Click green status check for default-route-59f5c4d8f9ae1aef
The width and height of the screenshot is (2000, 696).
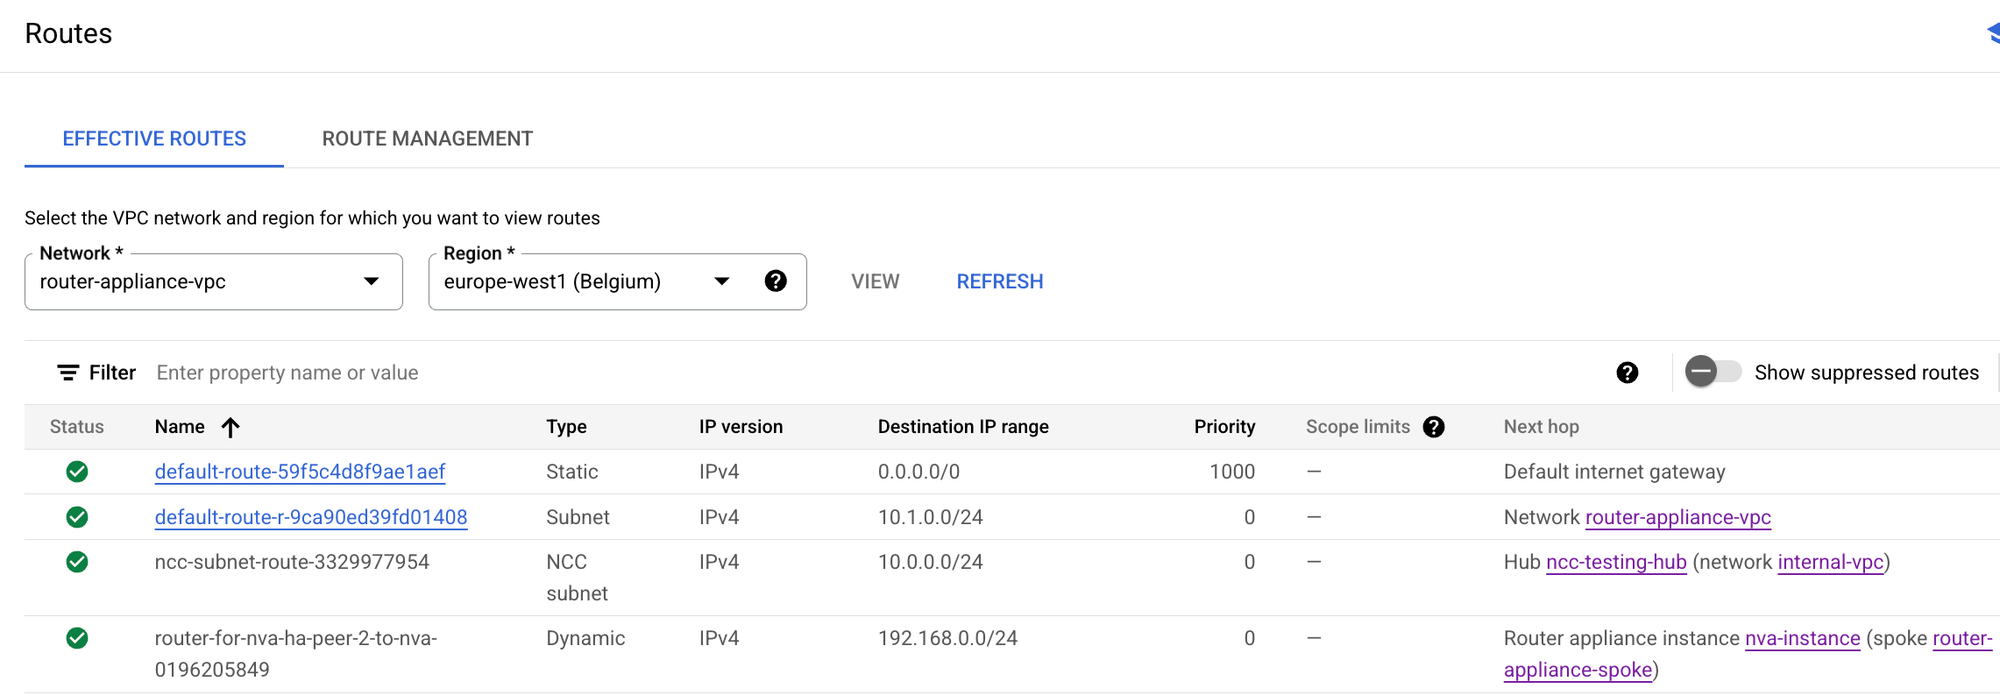pos(77,472)
